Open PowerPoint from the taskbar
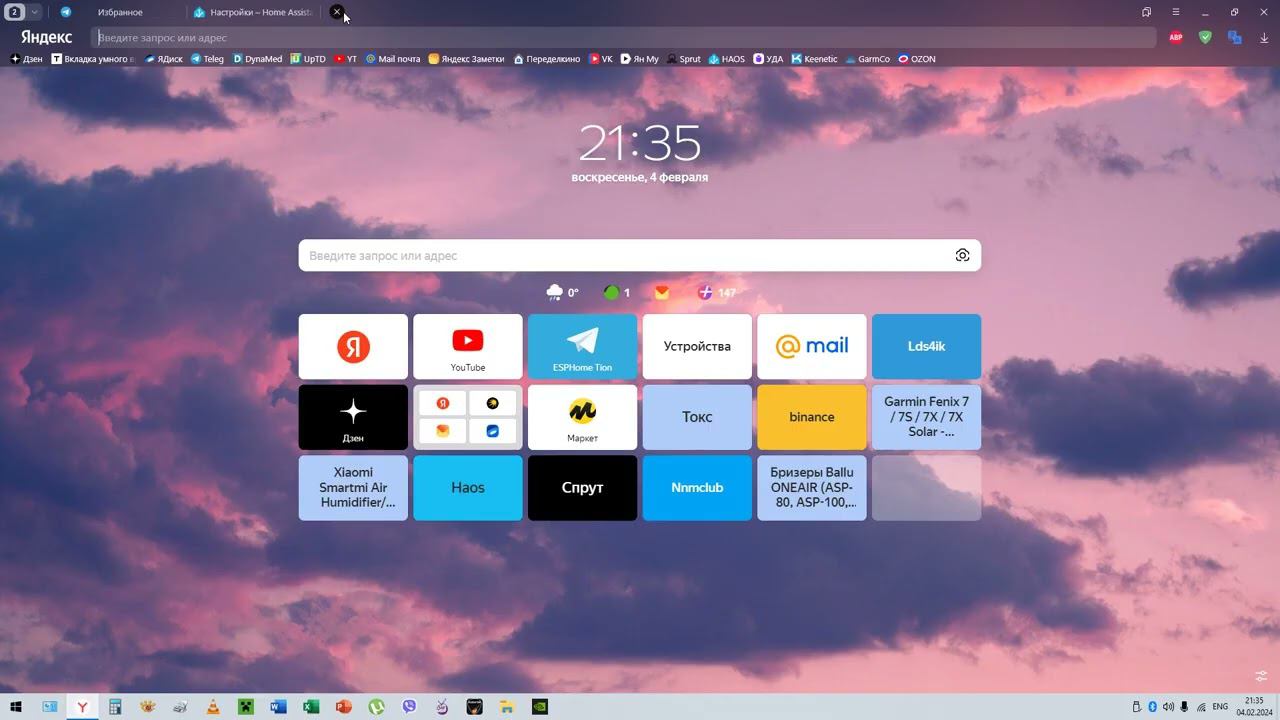 coord(344,707)
